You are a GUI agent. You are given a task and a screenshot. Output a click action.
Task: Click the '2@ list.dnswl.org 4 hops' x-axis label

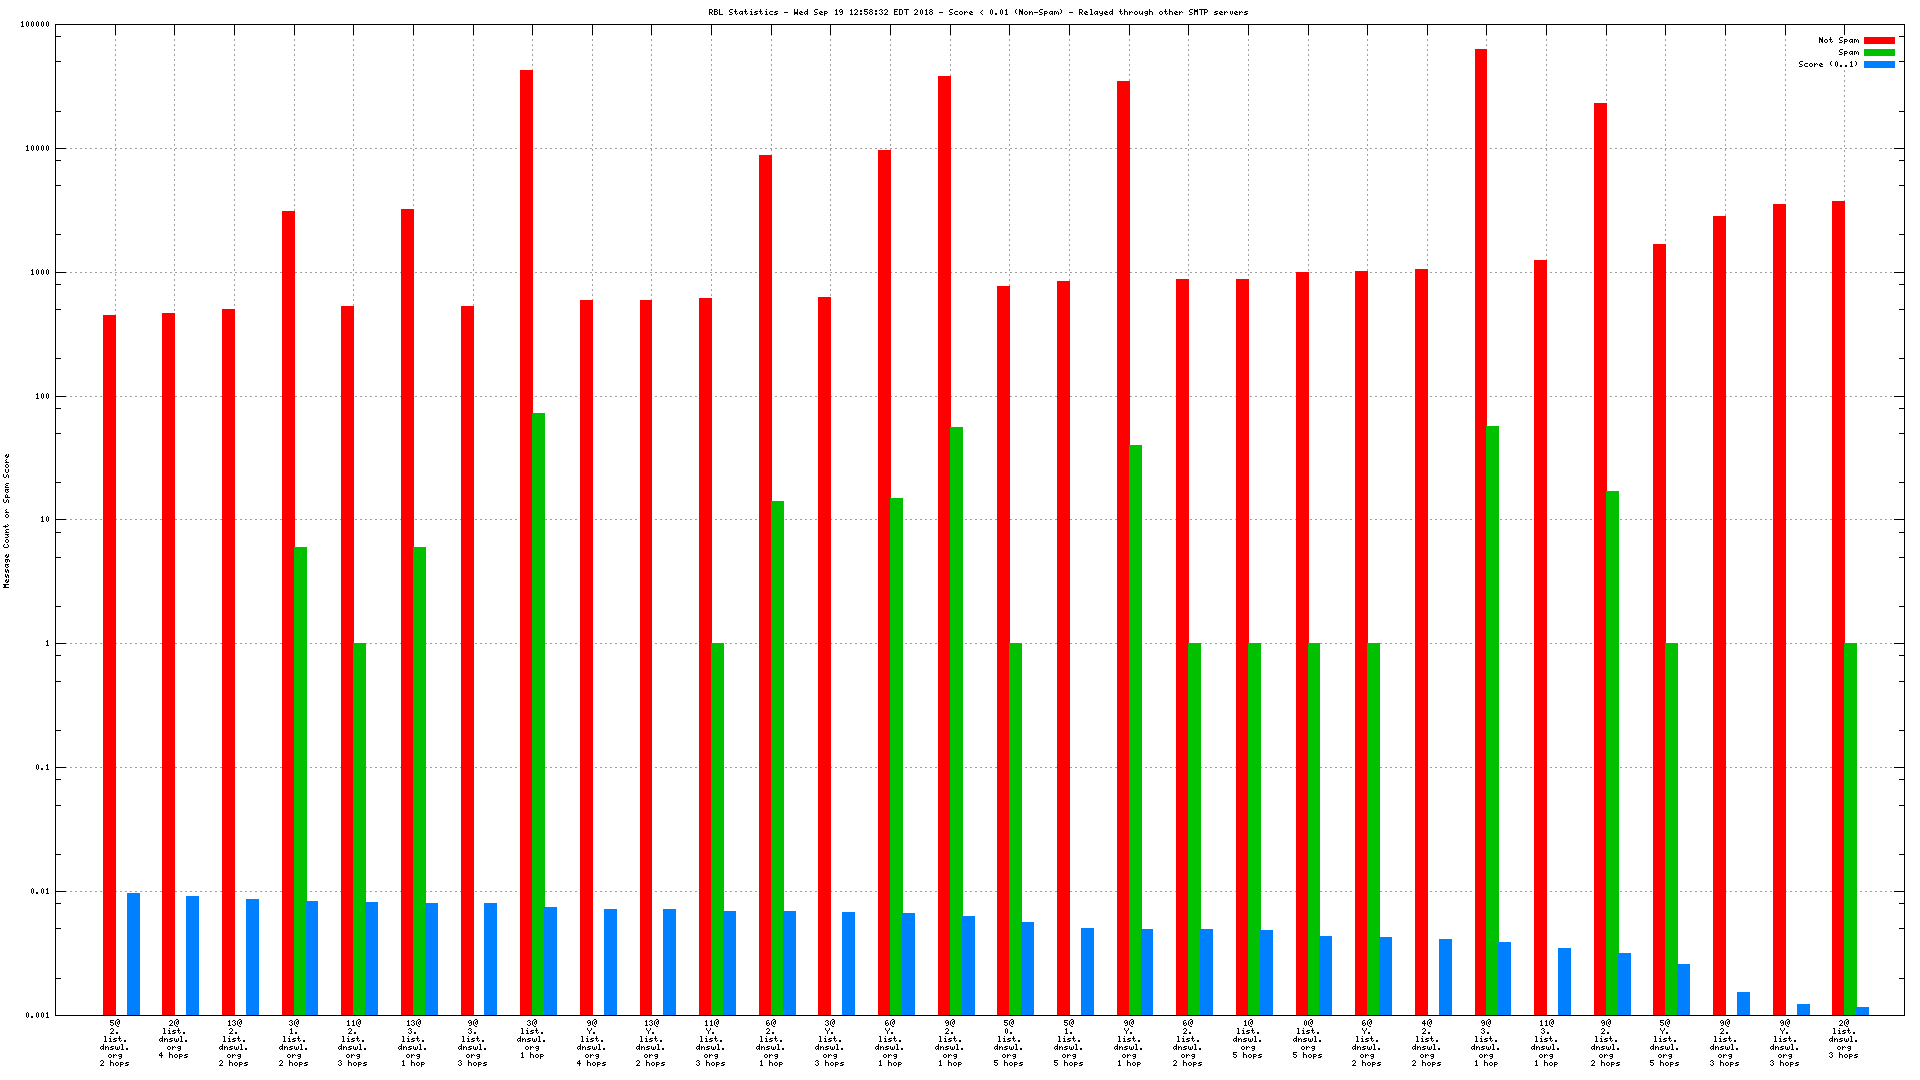point(174,1039)
